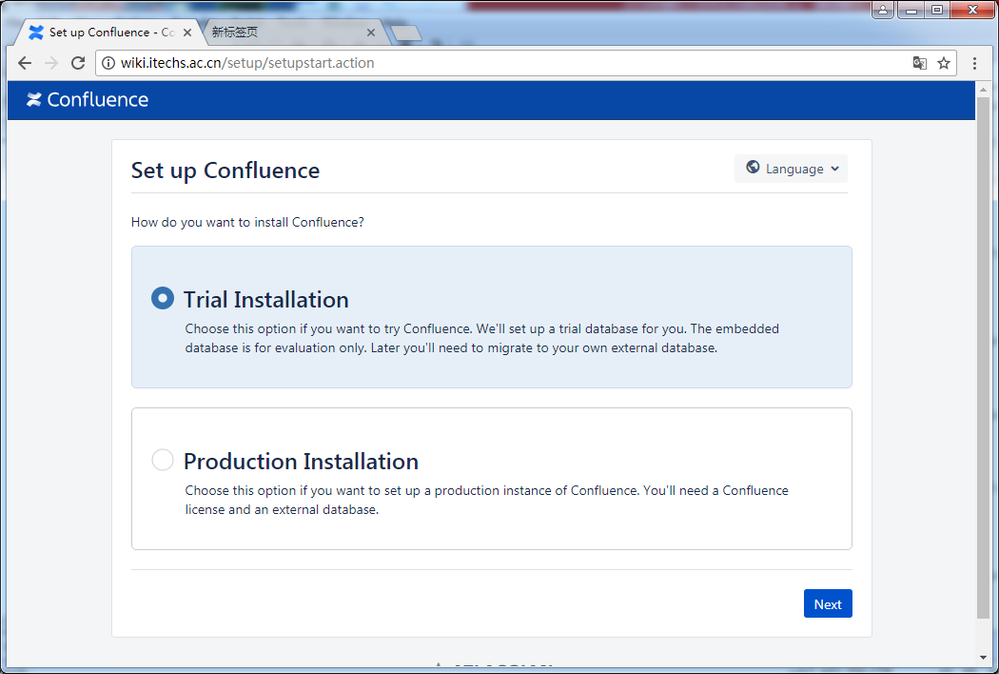Click the Set up Confluence page title
Screen dimensions: 999x674
click(x=226, y=171)
